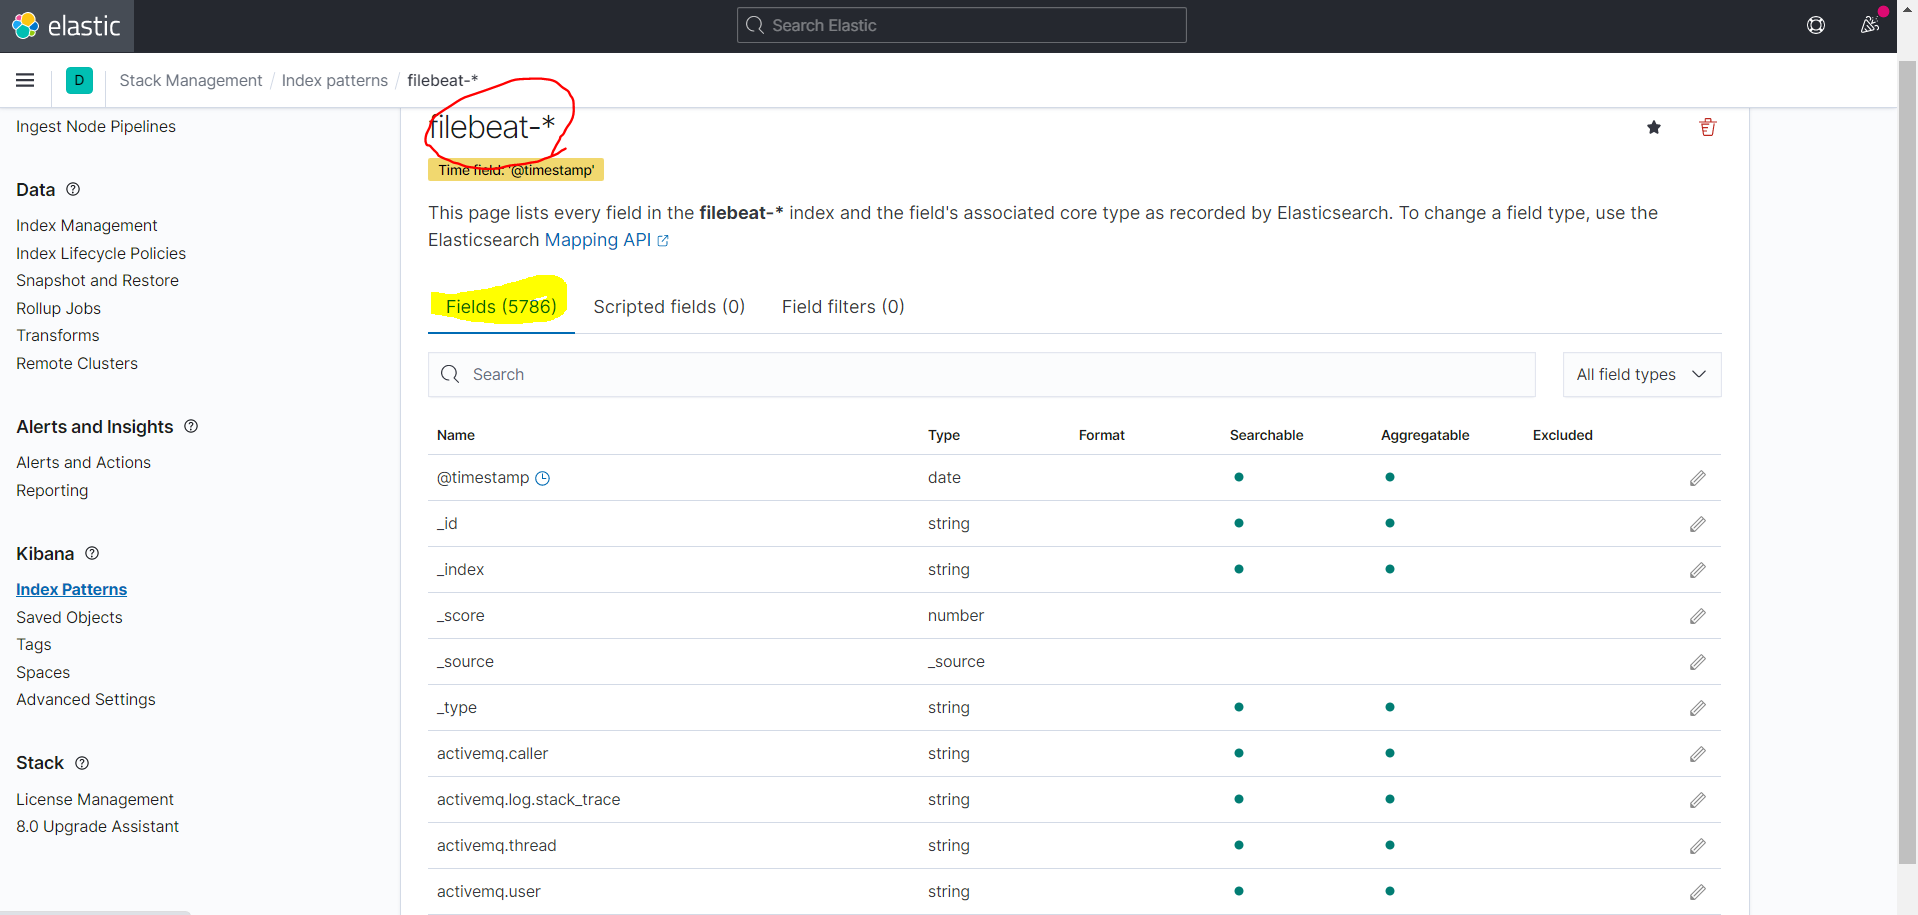Edit the _score field
This screenshot has width=1918, height=915.
tap(1697, 616)
